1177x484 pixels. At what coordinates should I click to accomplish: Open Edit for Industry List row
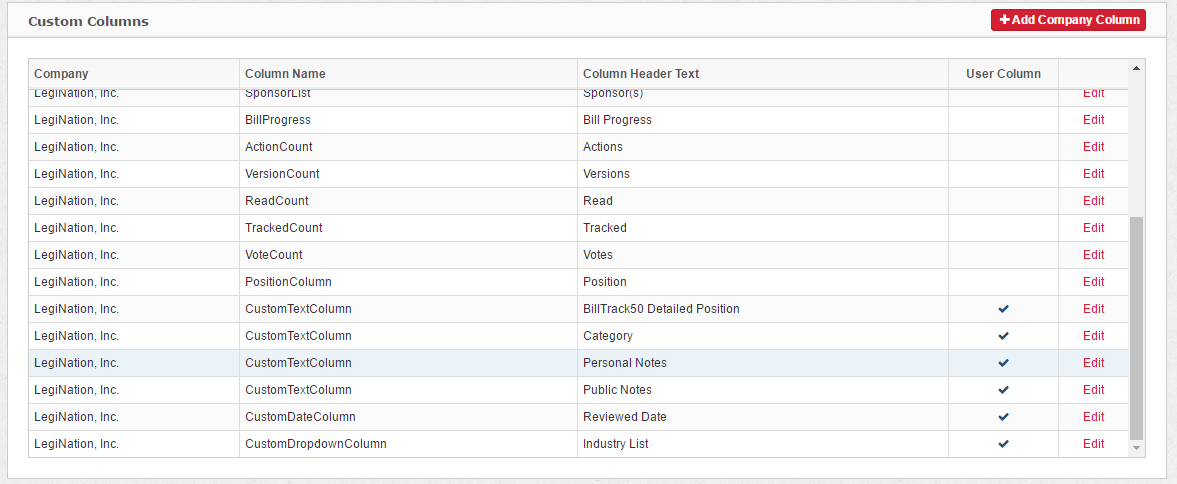tap(1093, 444)
